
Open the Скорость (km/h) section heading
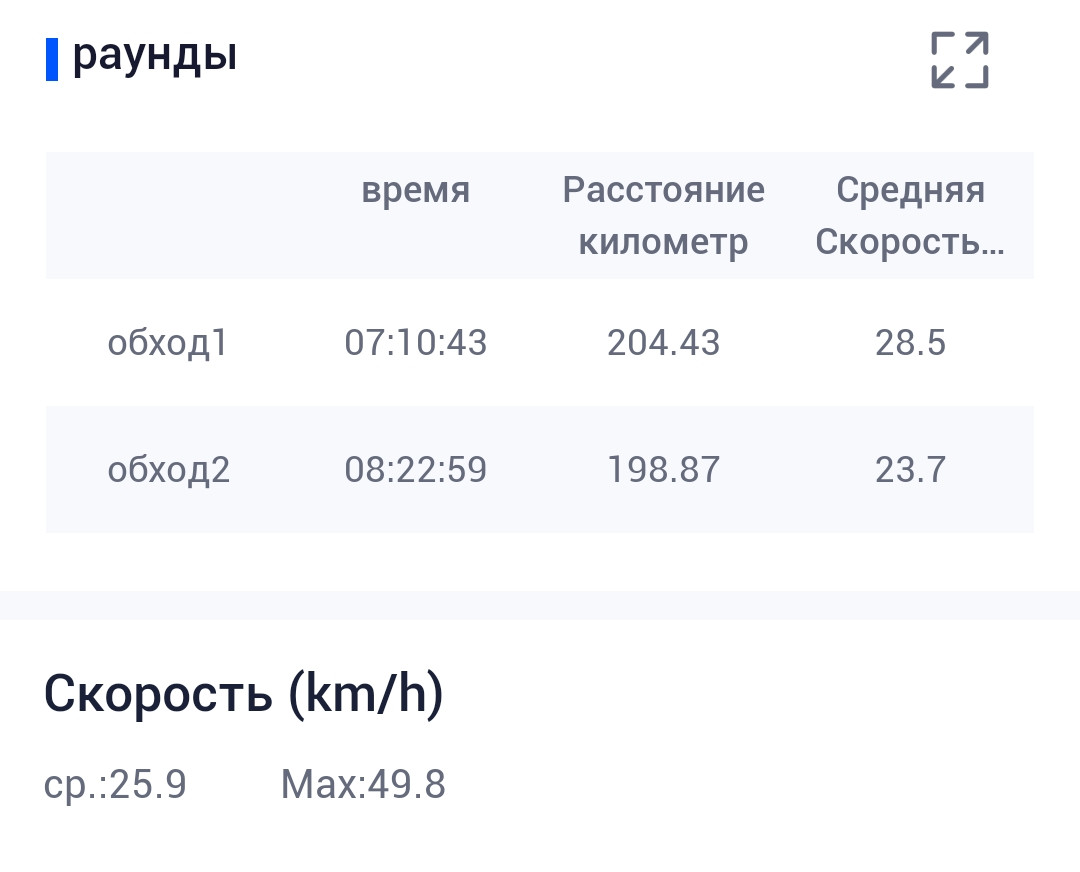click(244, 694)
